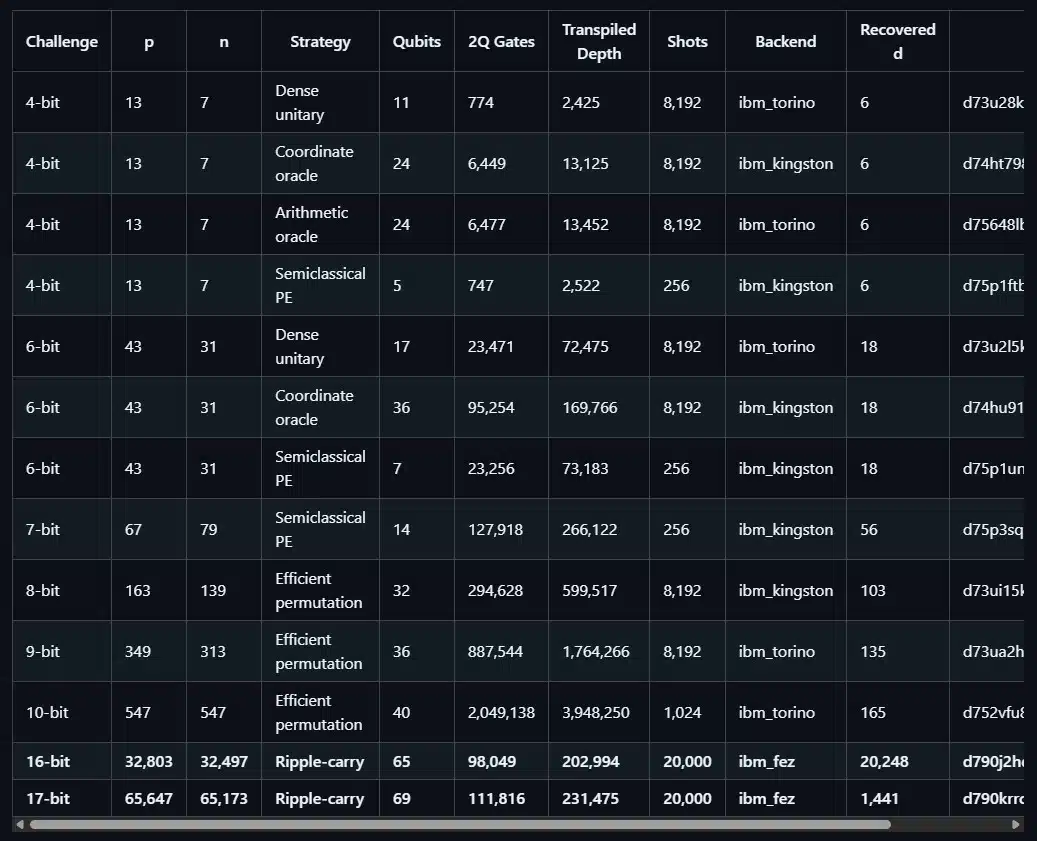
Task: Click the p column header
Action: [x=149, y=42]
